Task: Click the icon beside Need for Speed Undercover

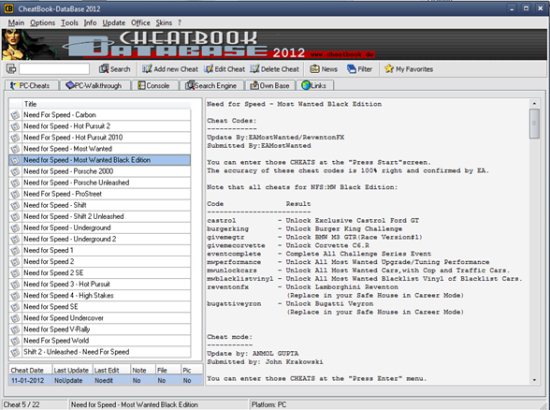Action: tap(15, 318)
